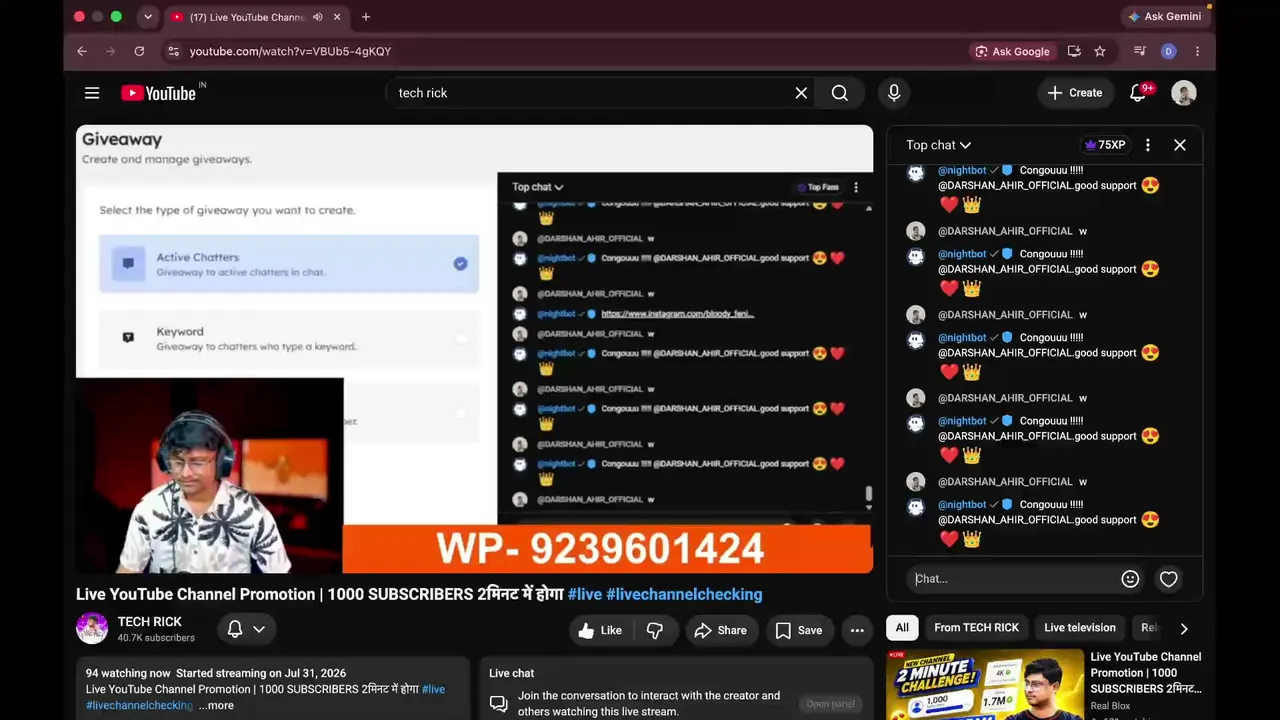Click the 'Real Blox' channel name
Image resolution: width=1280 pixels, height=720 pixels.
click(x=1110, y=706)
